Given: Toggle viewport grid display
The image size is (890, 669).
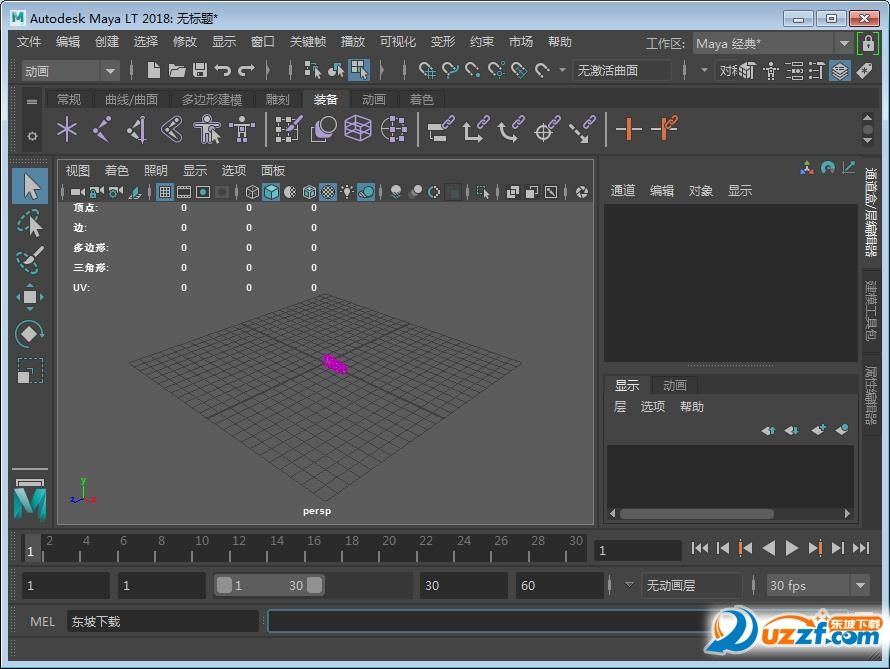Looking at the screenshot, I should 165,192.
